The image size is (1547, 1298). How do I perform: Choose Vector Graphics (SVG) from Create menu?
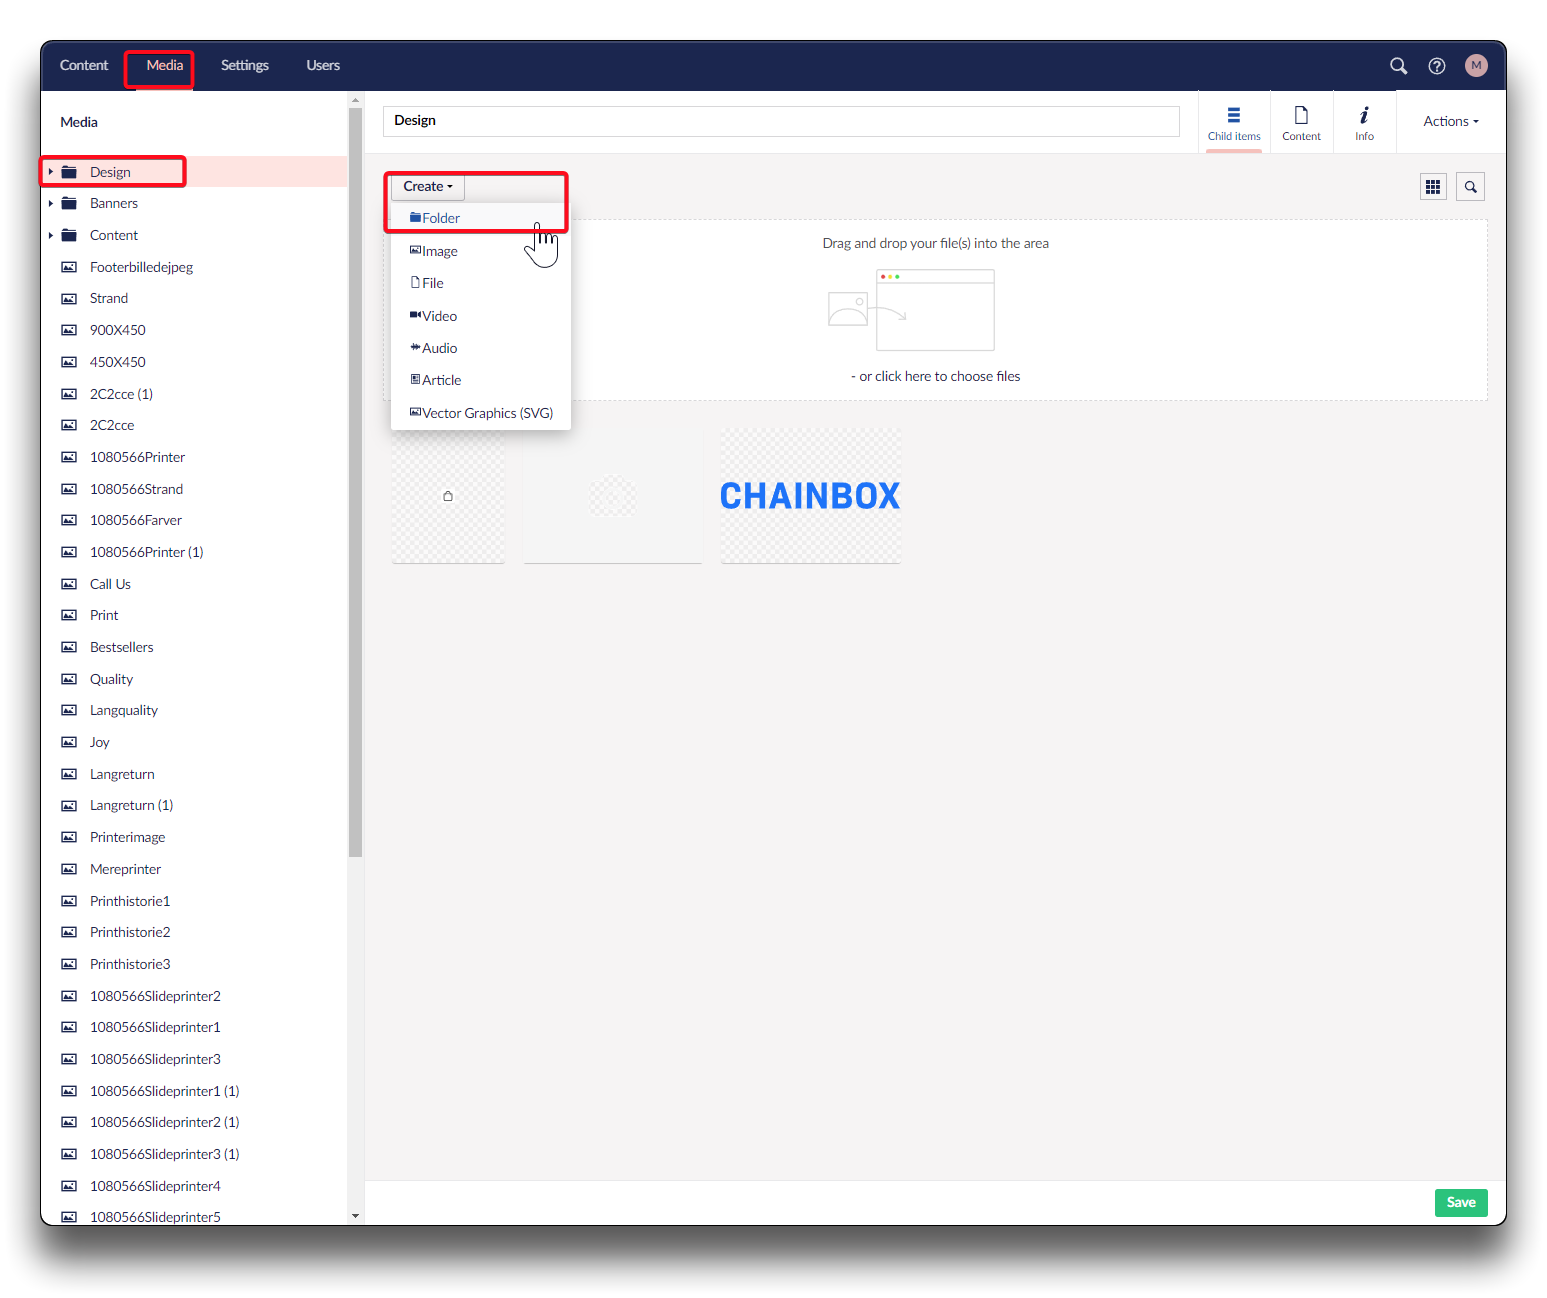(x=486, y=413)
